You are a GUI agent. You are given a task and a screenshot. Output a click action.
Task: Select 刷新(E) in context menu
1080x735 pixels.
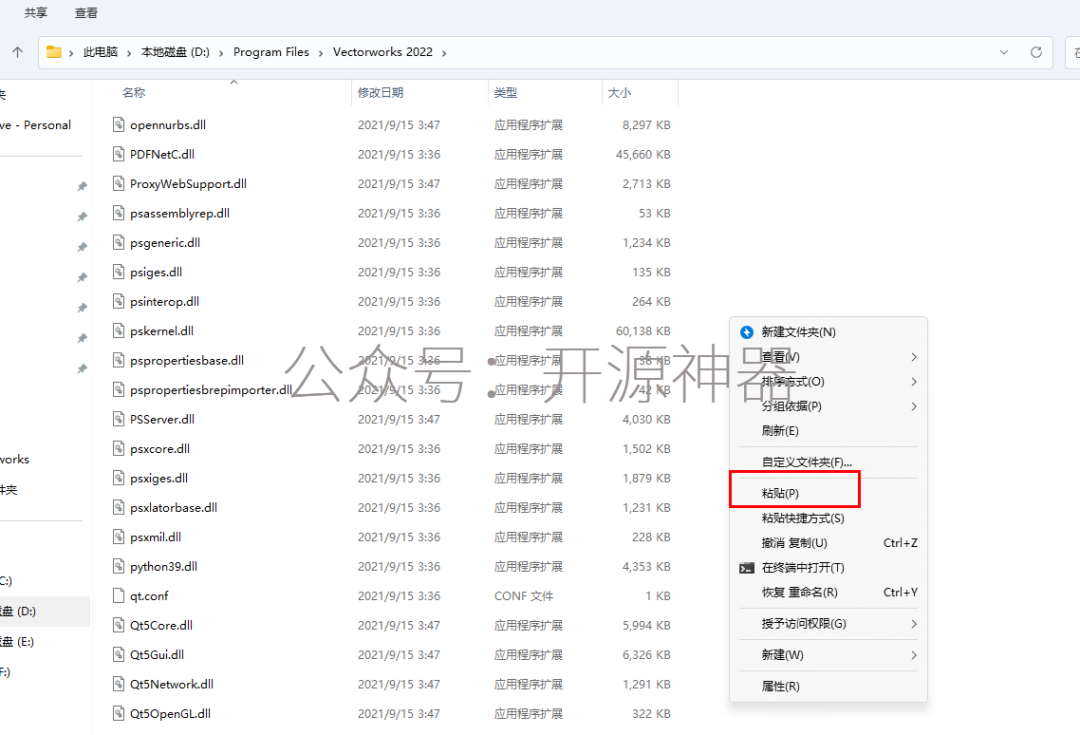click(x=828, y=431)
